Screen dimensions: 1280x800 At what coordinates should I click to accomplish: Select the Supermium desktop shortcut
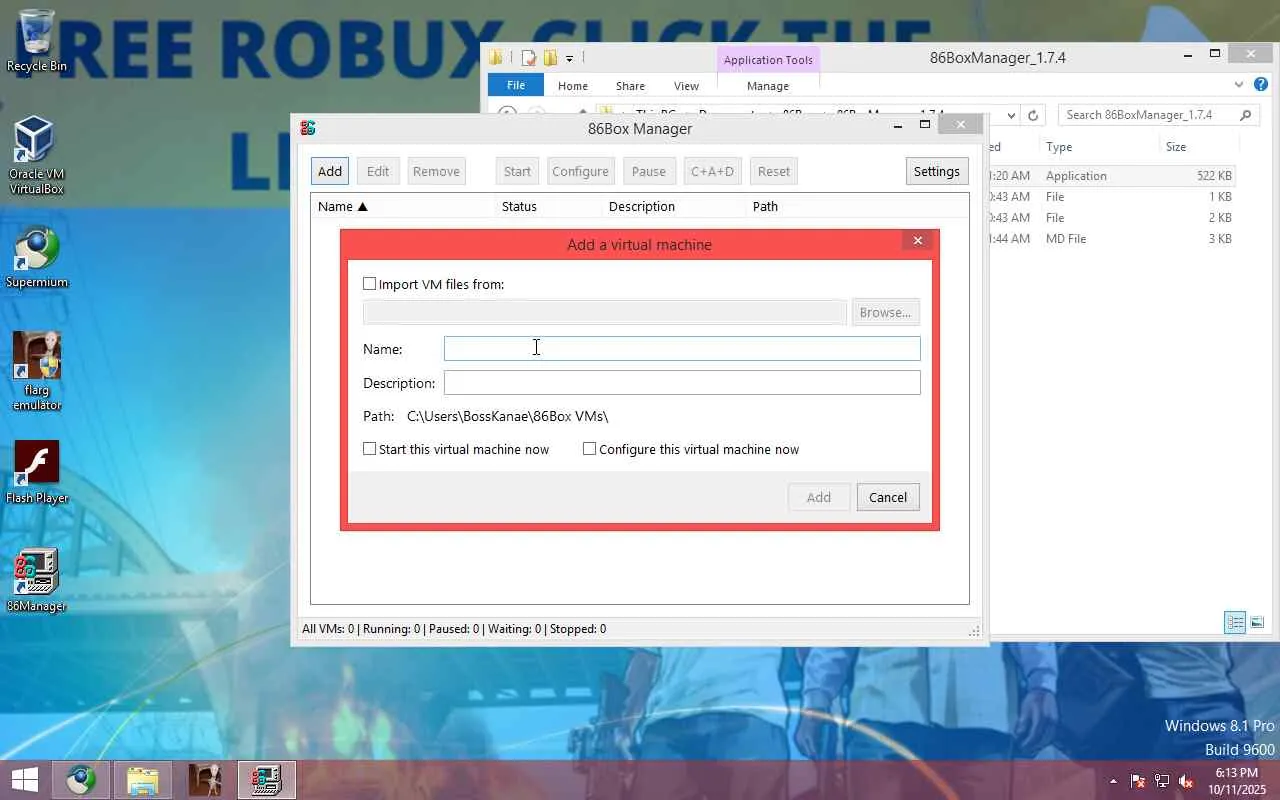click(x=37, y=258)
